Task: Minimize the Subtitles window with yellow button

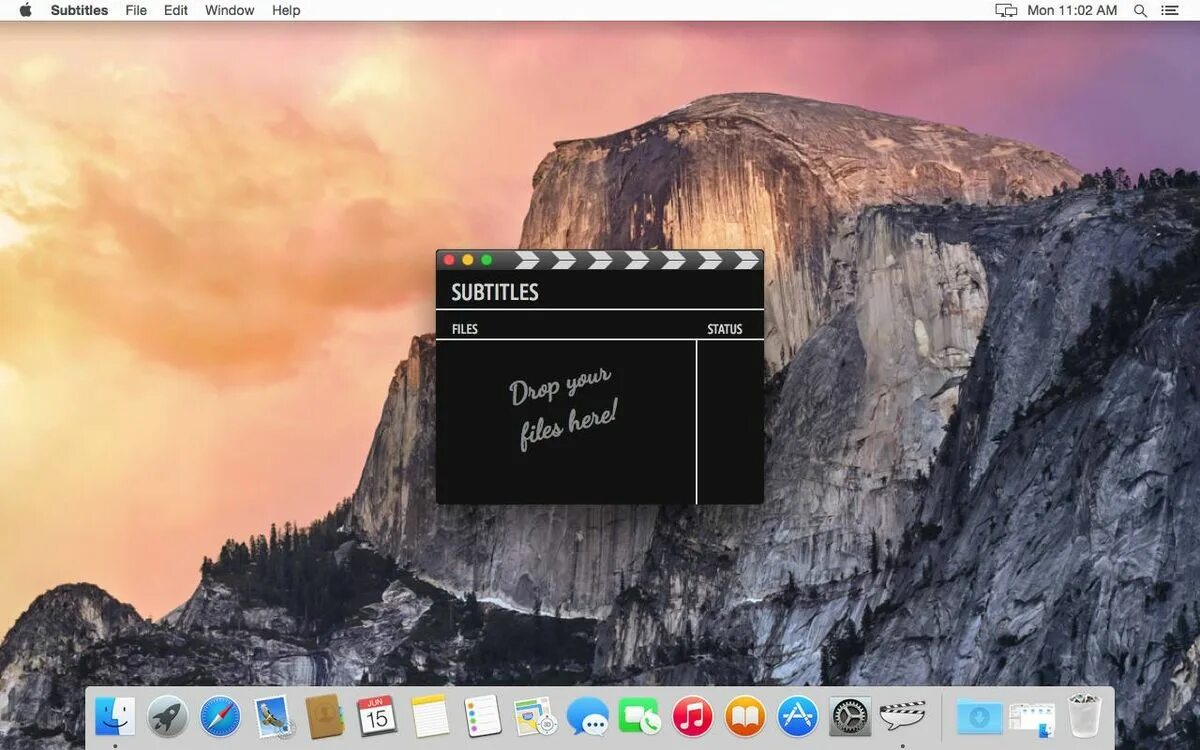Action: [x=468, y=260]
